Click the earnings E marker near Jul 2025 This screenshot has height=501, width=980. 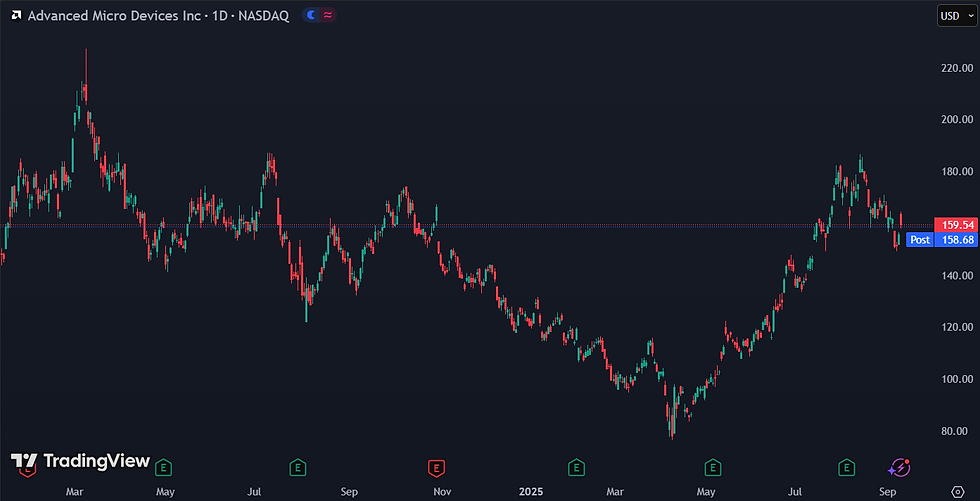(846, 466)
